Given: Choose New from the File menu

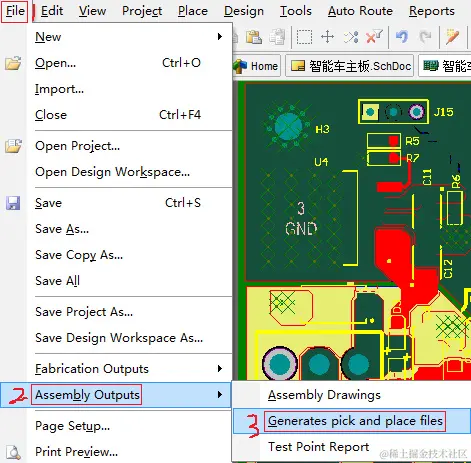Looking at the screenshot, I should point(129,37).
